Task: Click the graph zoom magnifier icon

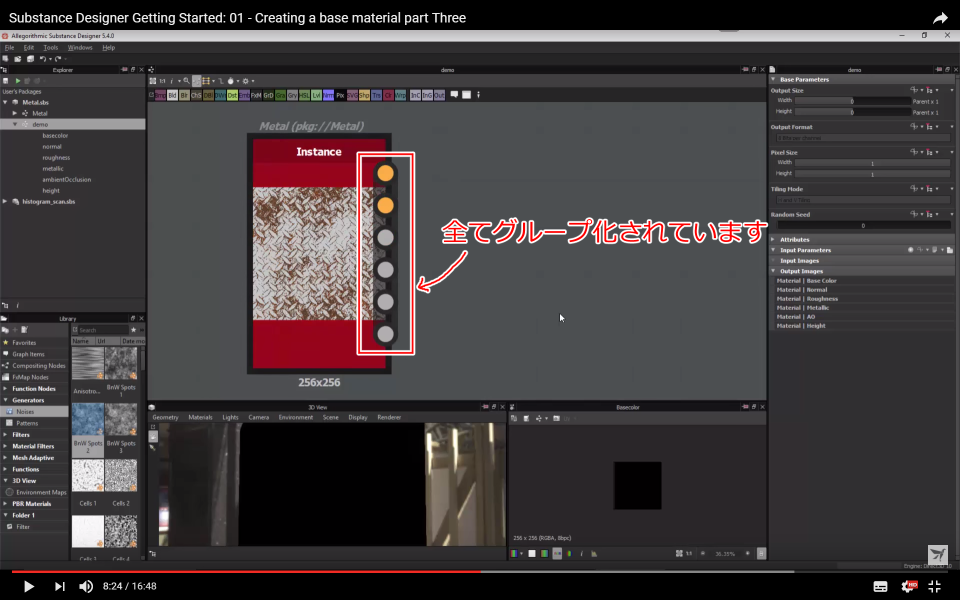Action: click(187, 81)
